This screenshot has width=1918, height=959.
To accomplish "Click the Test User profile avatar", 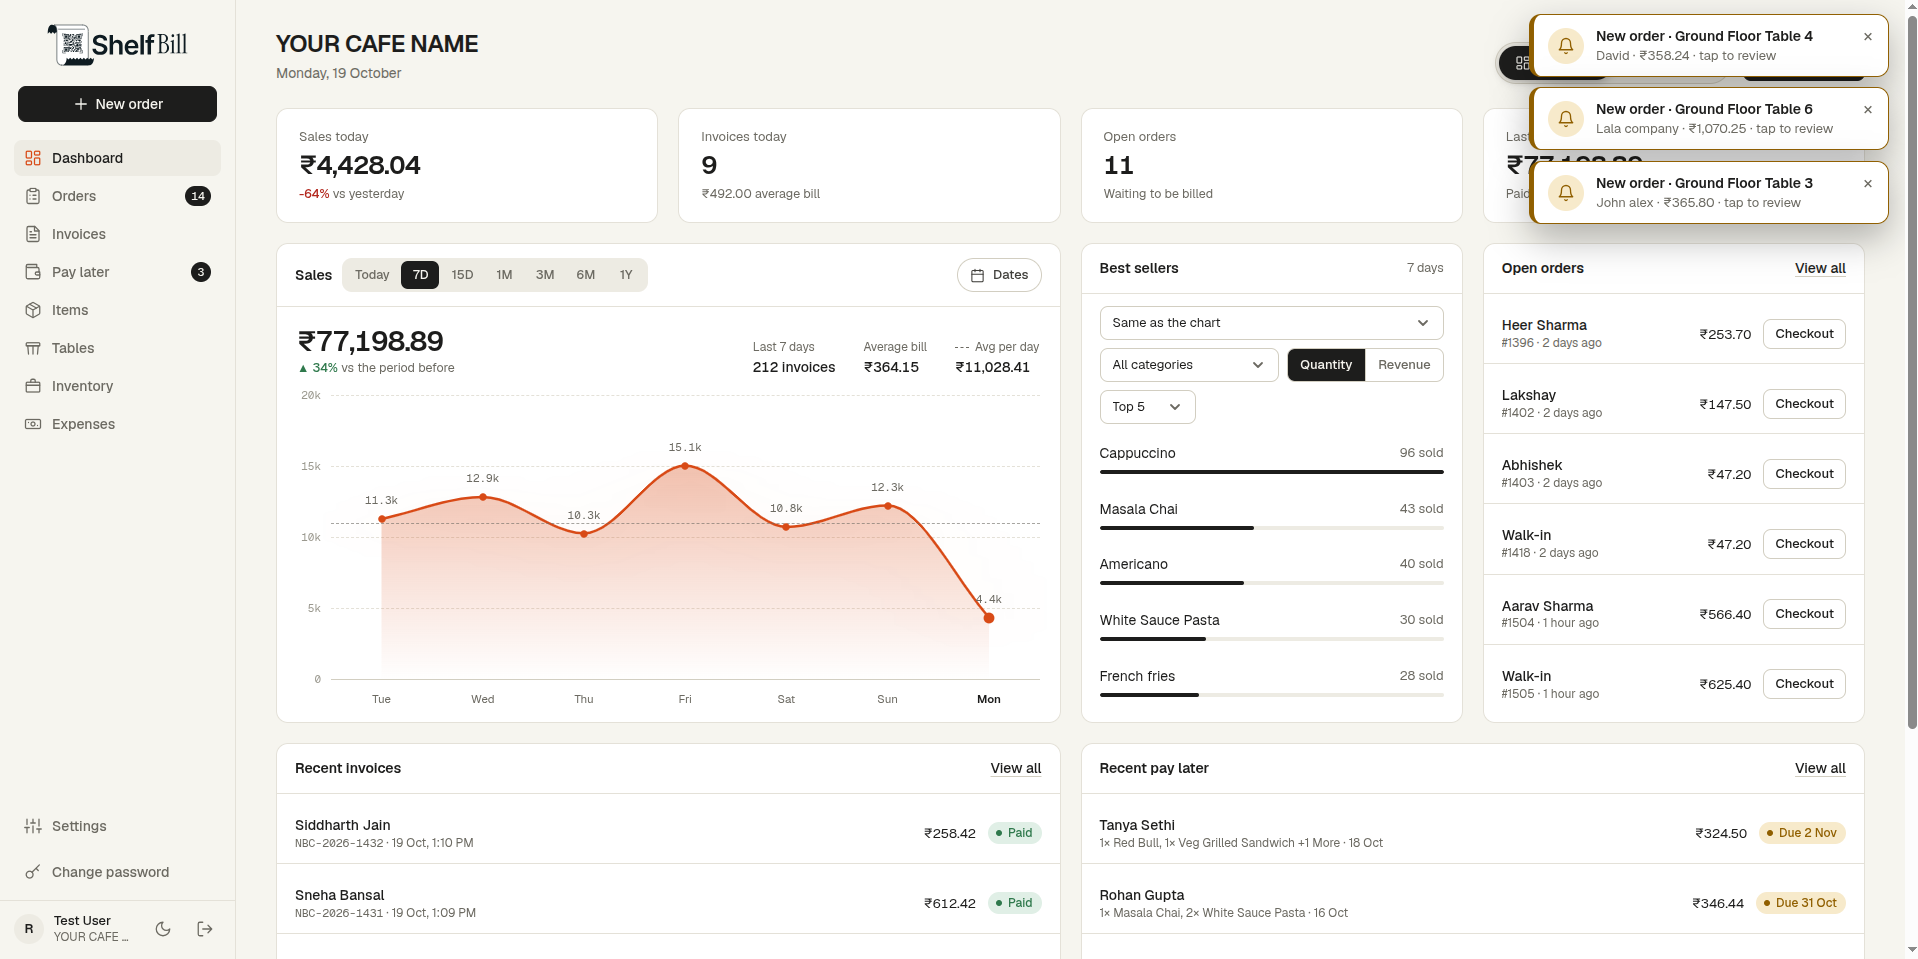I will click(29, 929).
